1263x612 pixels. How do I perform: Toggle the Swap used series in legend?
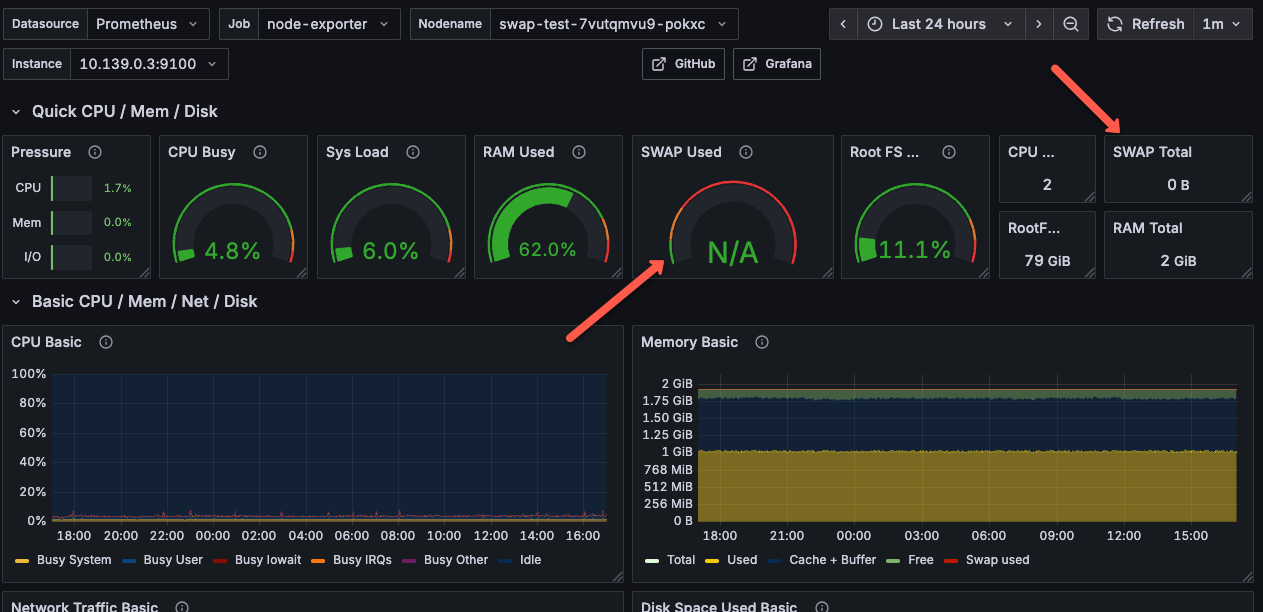point(998,560)
